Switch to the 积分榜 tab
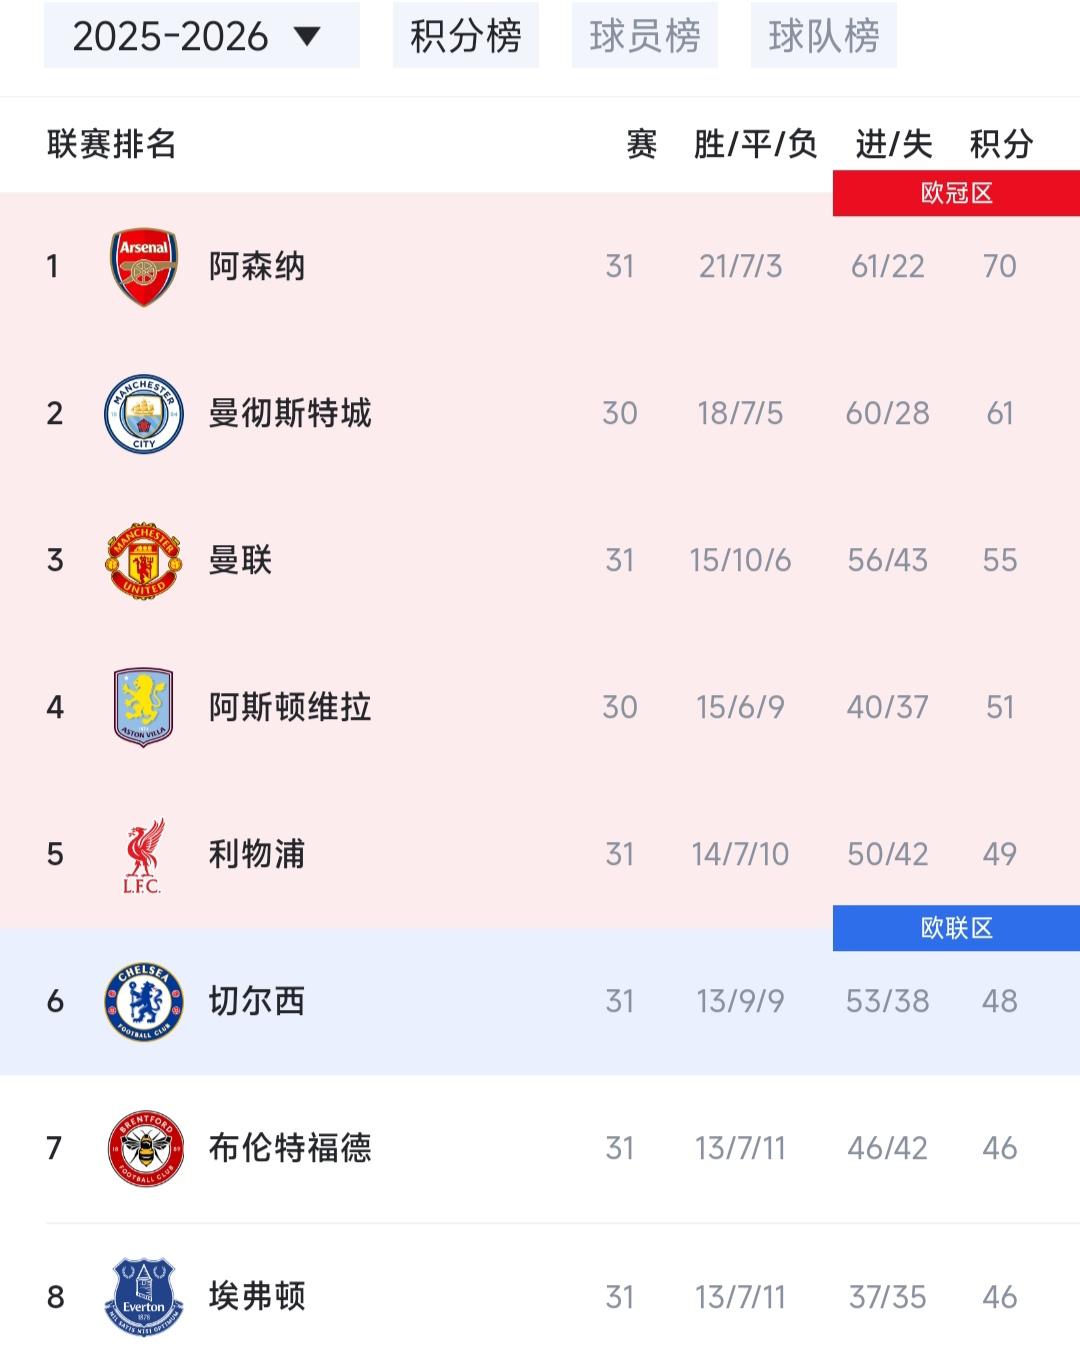The height and width of the screenshot is (1362, 1080). (x=466, y=36)
